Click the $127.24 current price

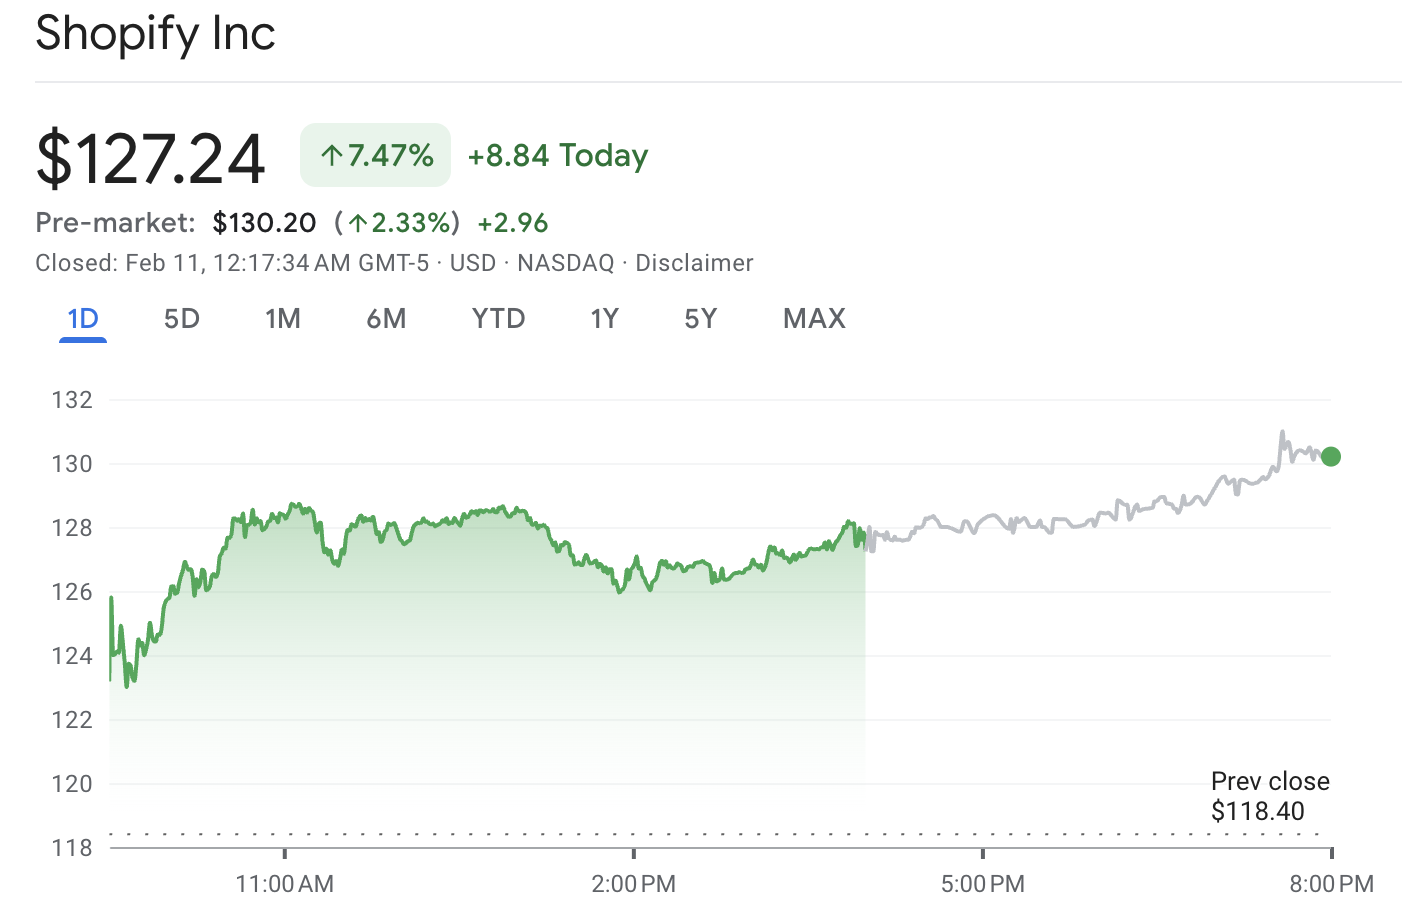coord(150,155)
